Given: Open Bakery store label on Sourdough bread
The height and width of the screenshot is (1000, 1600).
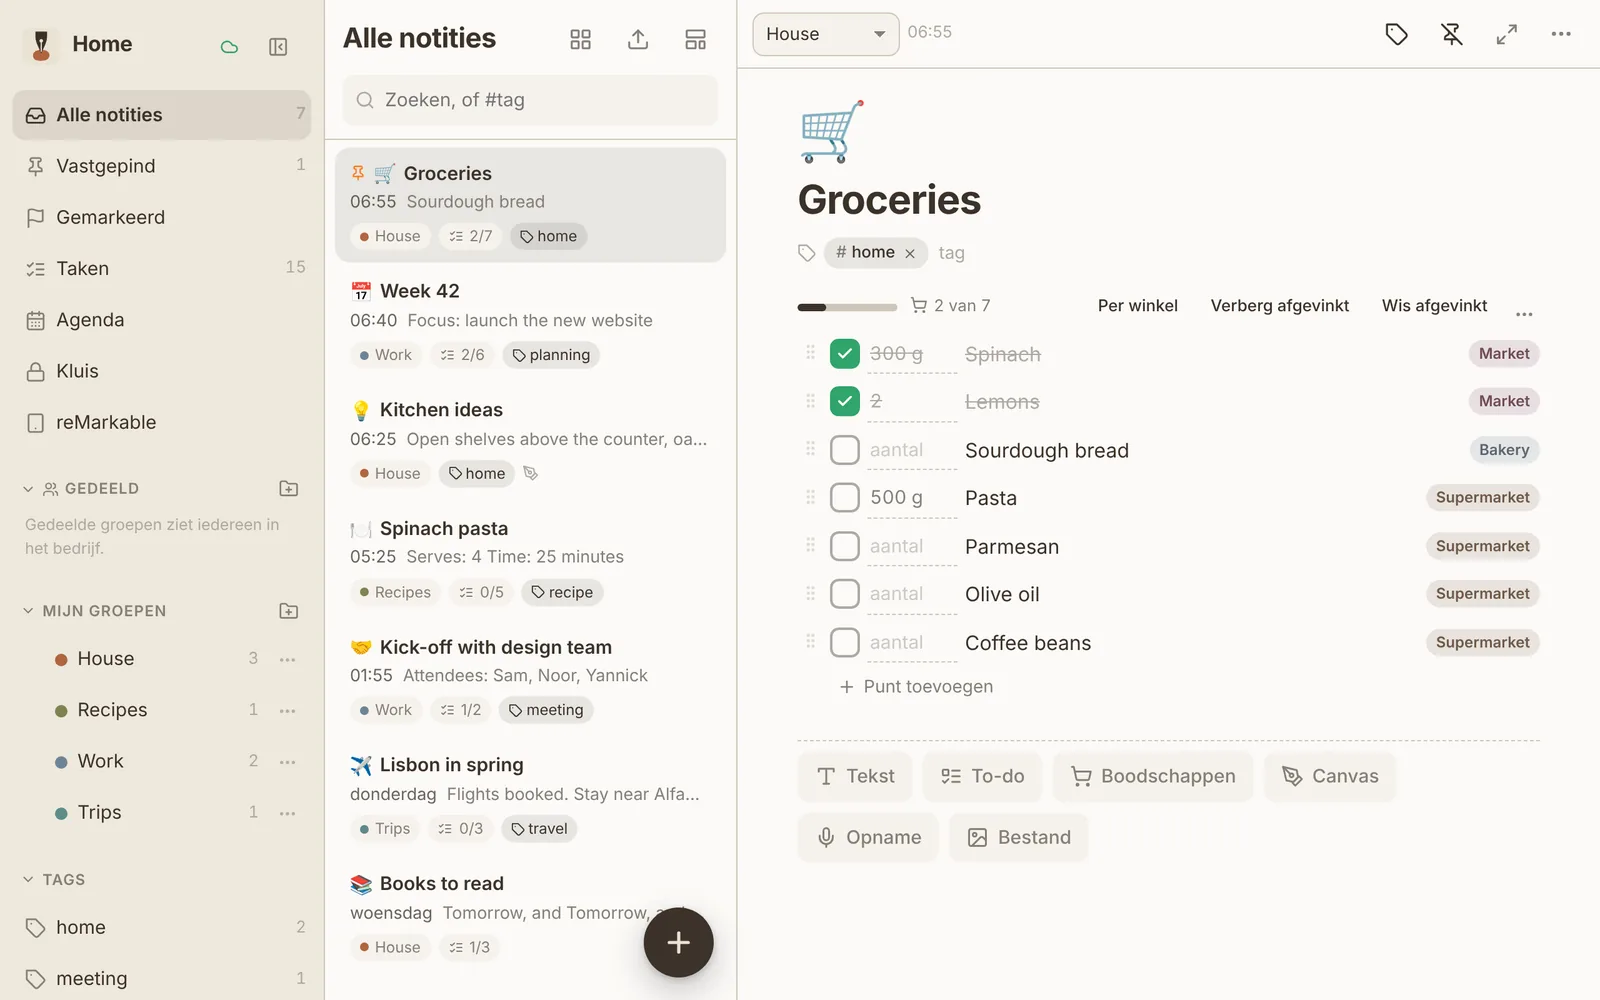Looking at the screenshot, I should tap(1503, 450).
